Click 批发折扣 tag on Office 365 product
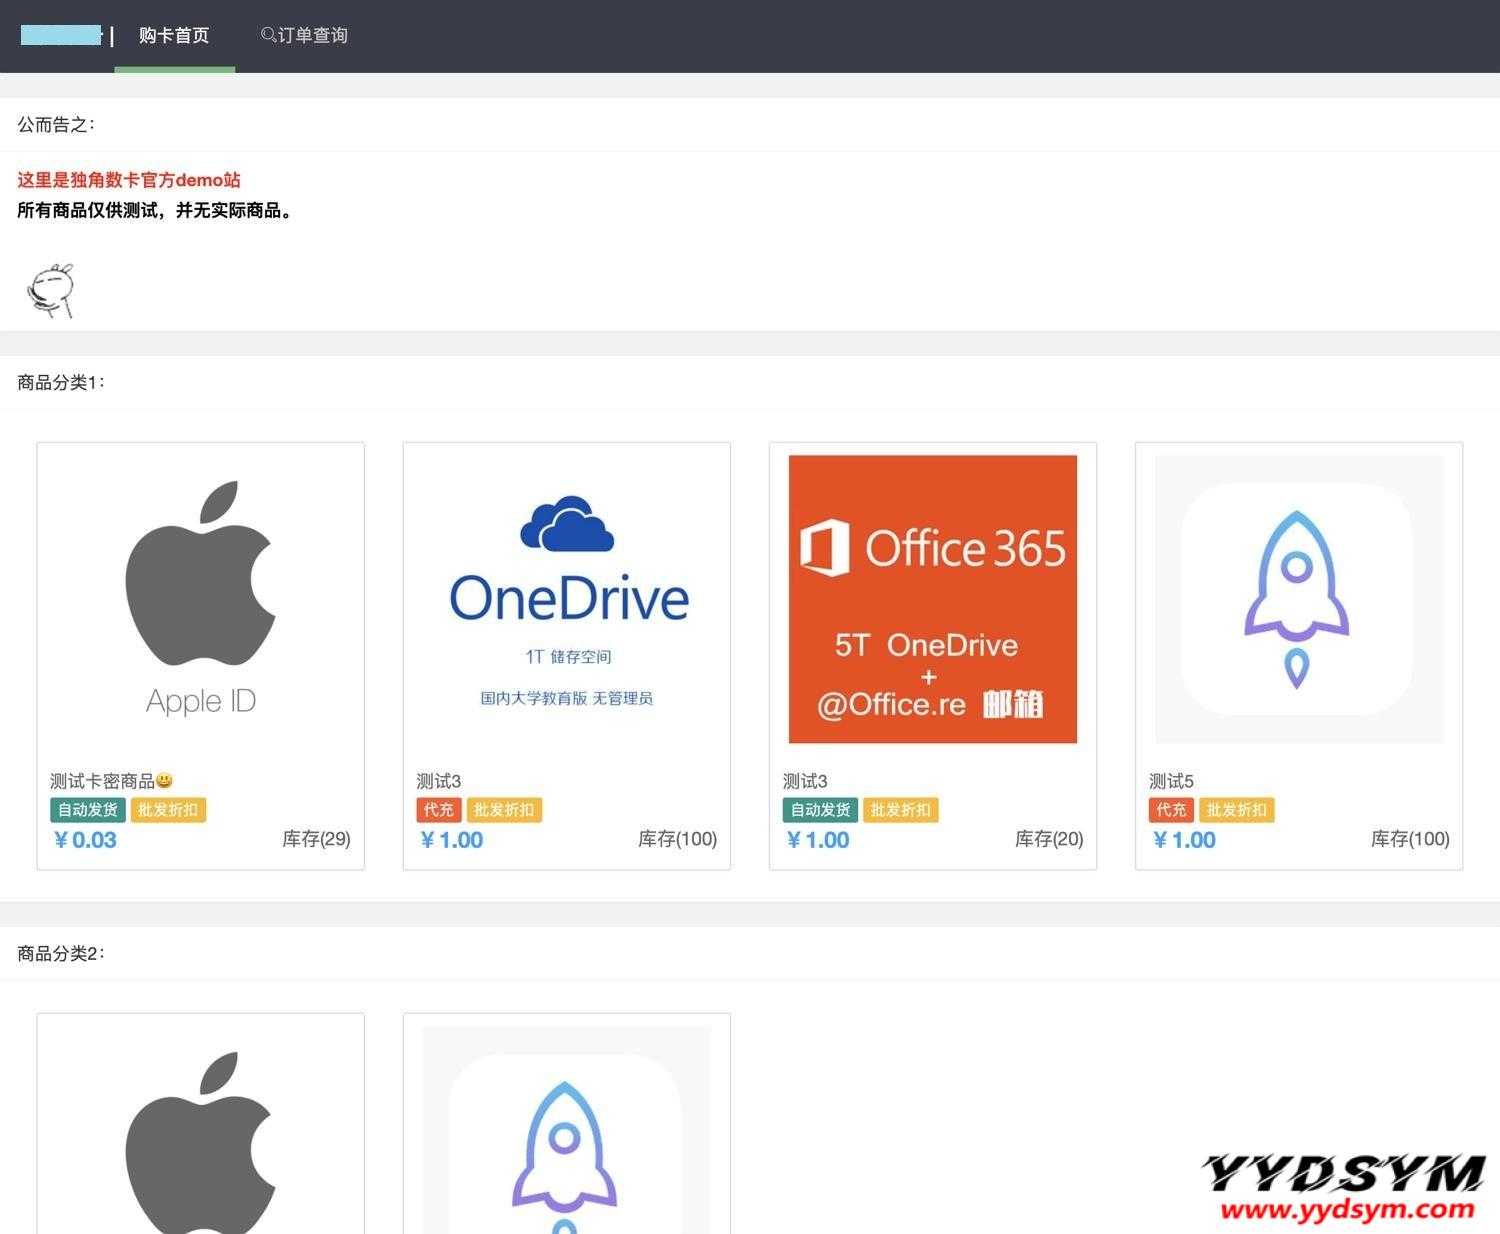This screenshot has height=1234, width=1500. (900, 810)
